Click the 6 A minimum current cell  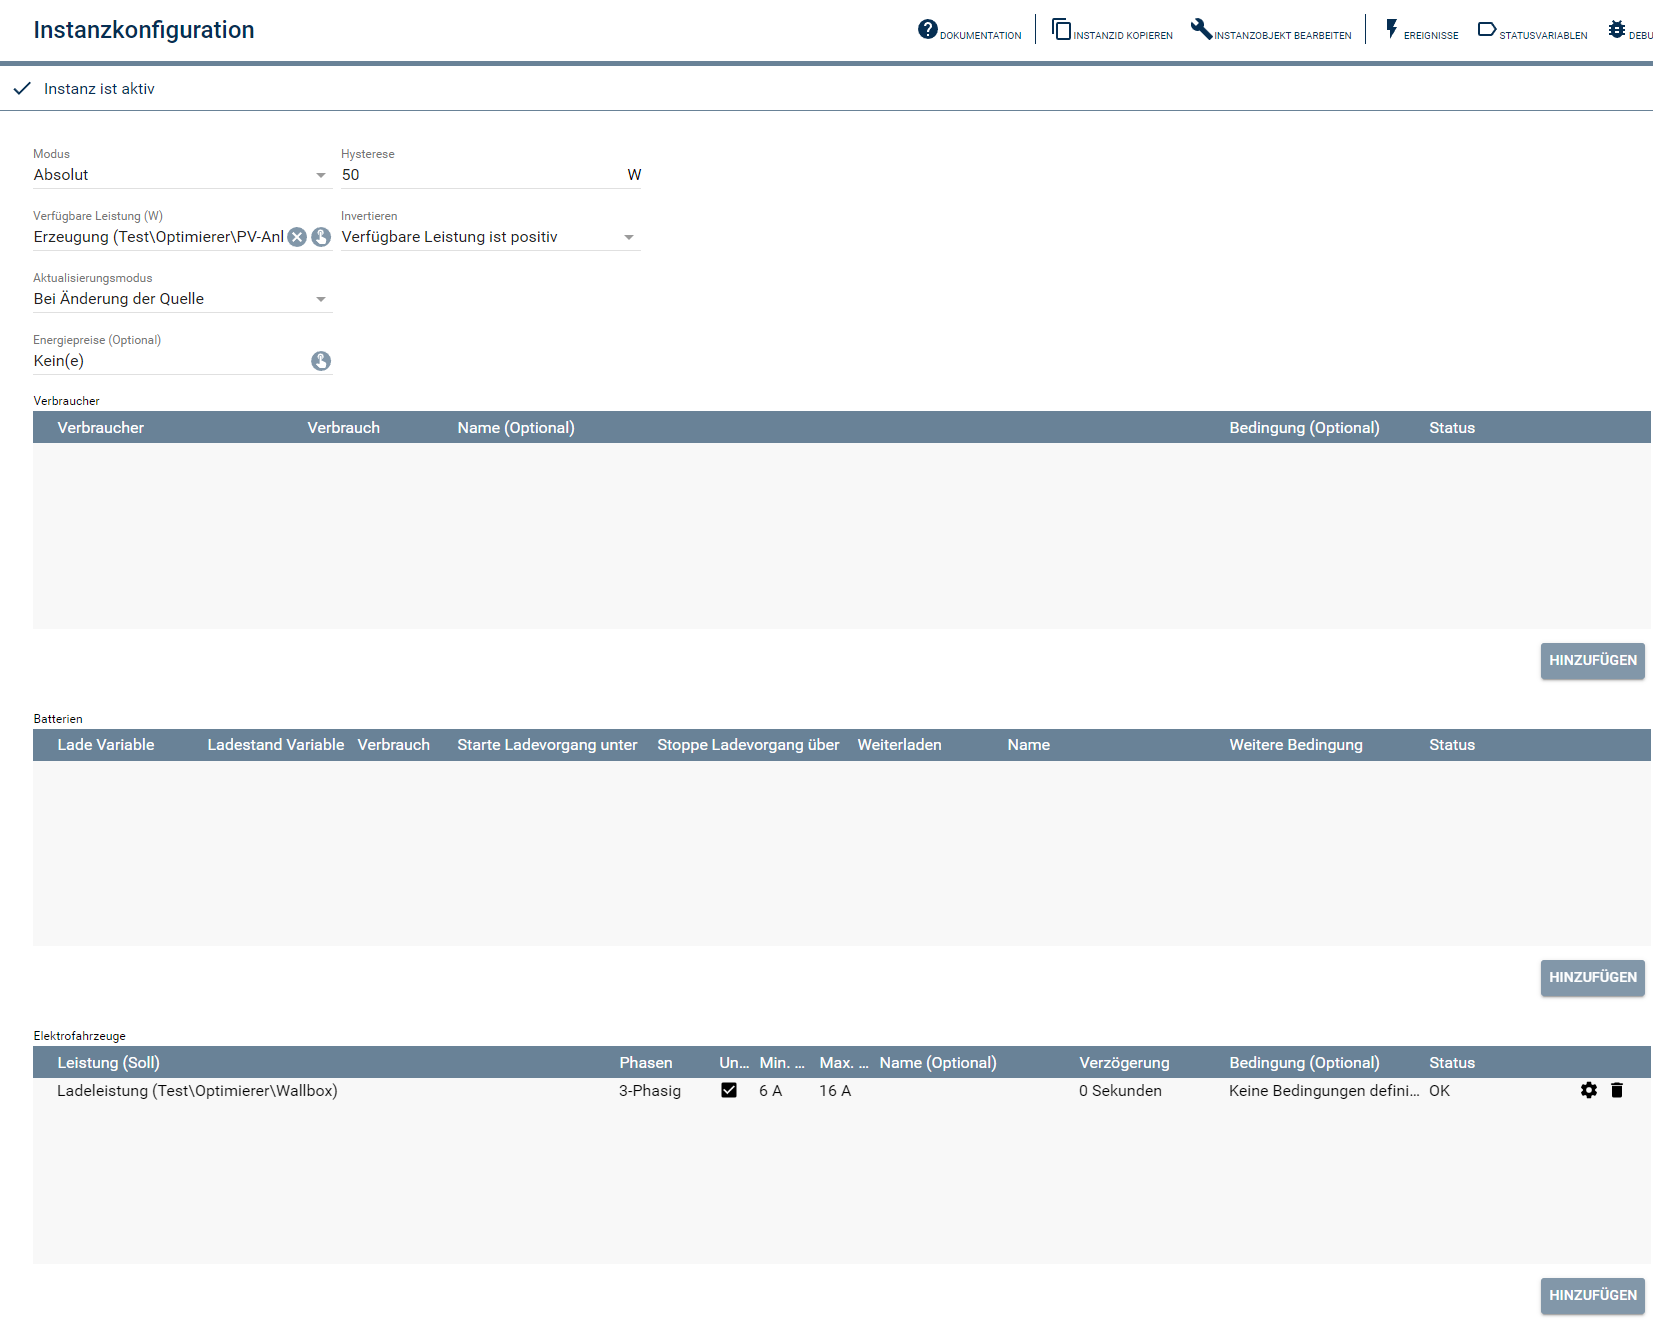(x=770, y=1091)
